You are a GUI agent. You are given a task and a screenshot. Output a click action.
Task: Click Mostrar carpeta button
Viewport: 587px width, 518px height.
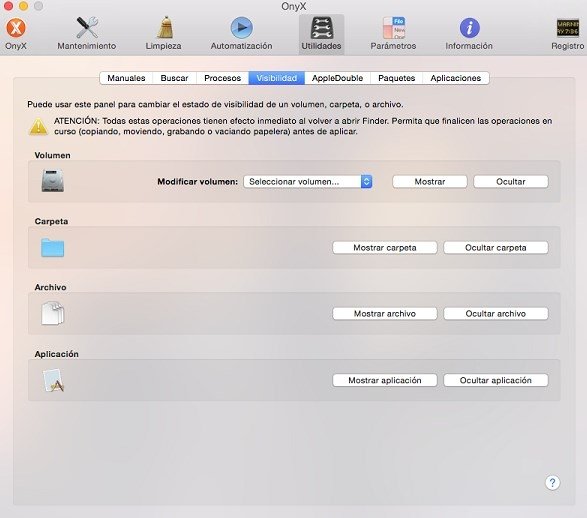click(385, 247)
